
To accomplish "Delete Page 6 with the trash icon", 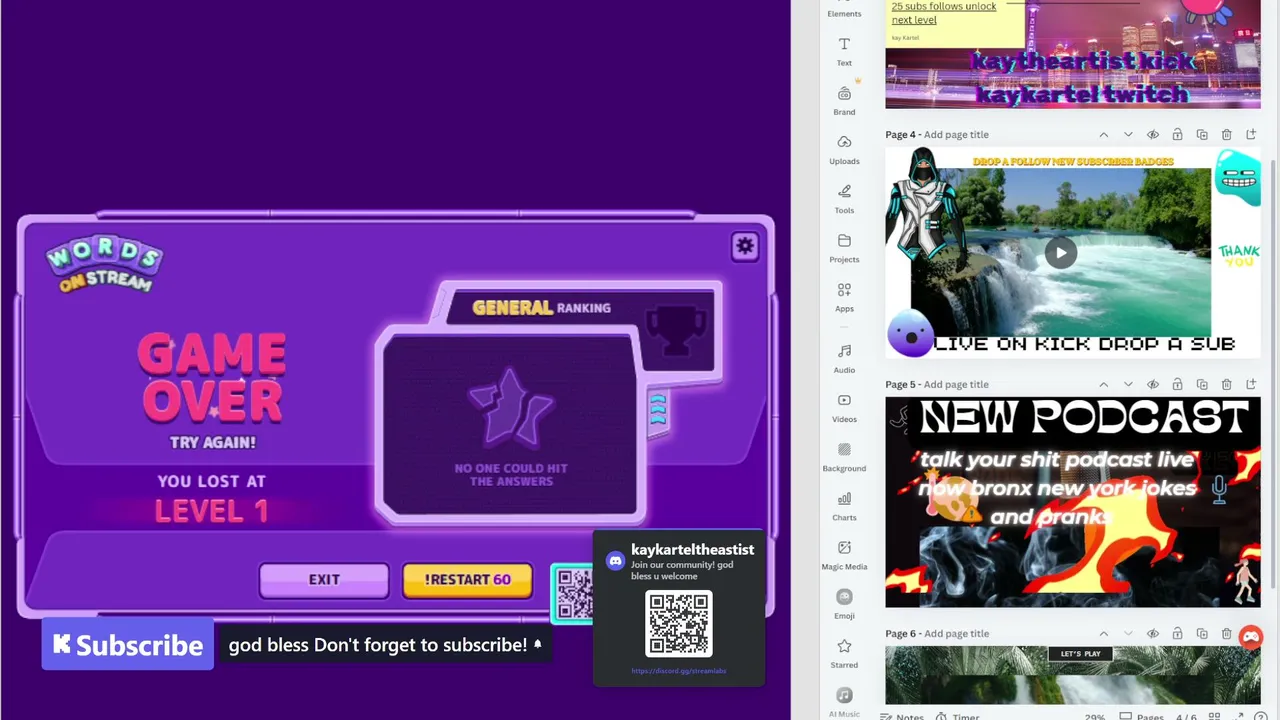I will pyautogui.click(x=1226, y=634).
